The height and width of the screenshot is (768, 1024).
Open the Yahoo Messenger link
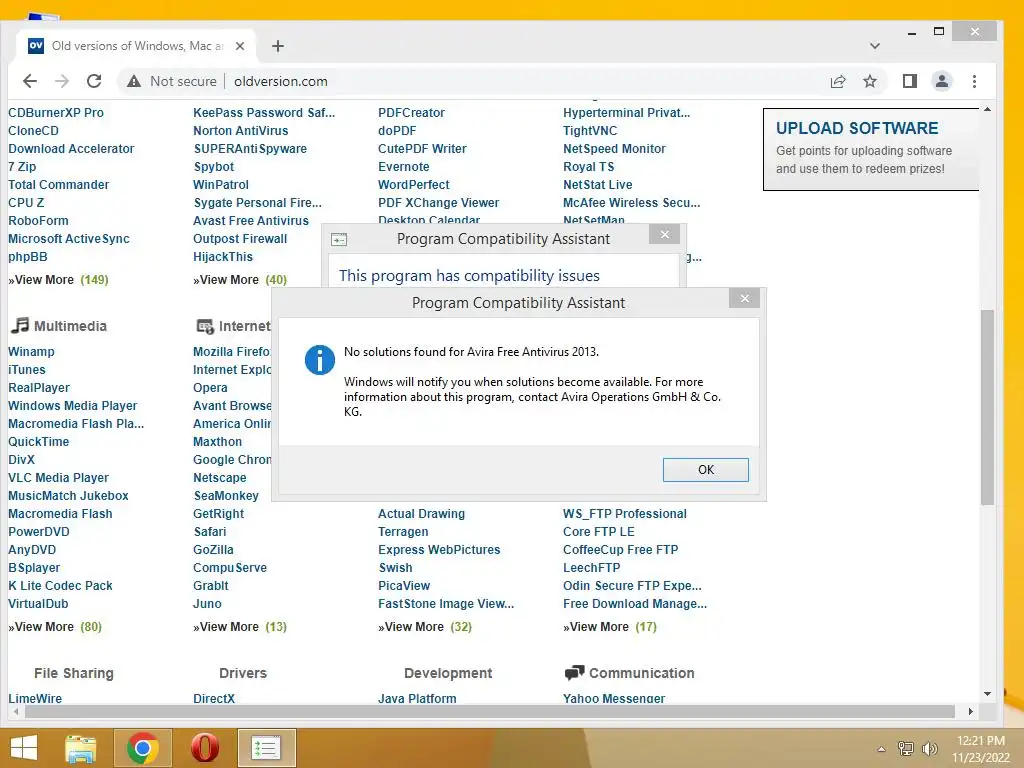[614, 698]
